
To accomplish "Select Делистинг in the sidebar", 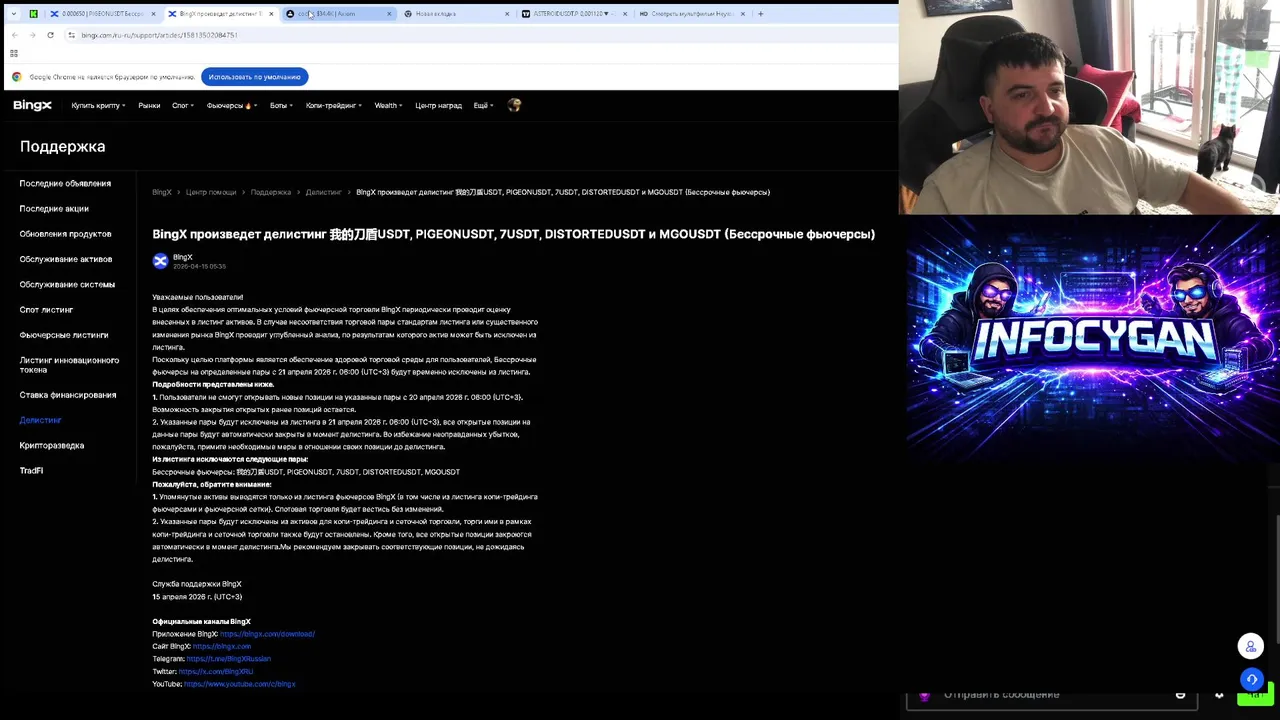I will pyautogui.click(x=41, y=420).
